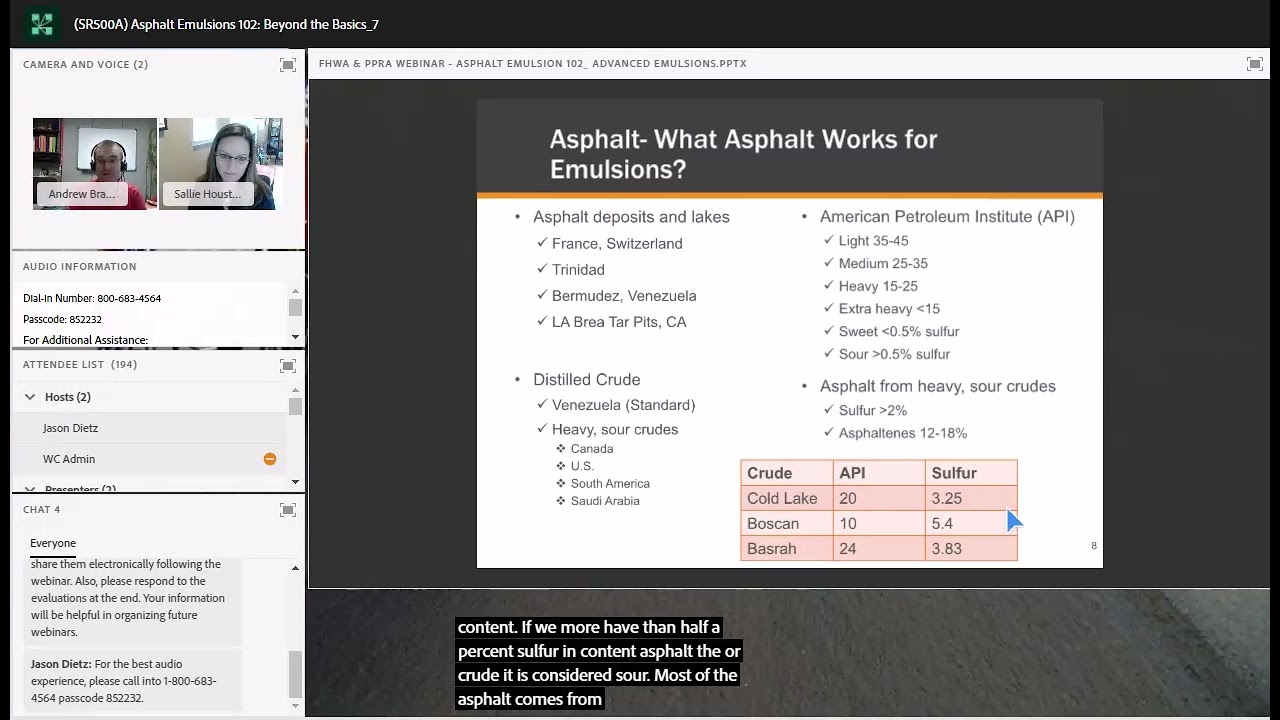Click the Audio Information scroll up arrow
This screenshot has height=720, width=1280.
coord(295,291)
